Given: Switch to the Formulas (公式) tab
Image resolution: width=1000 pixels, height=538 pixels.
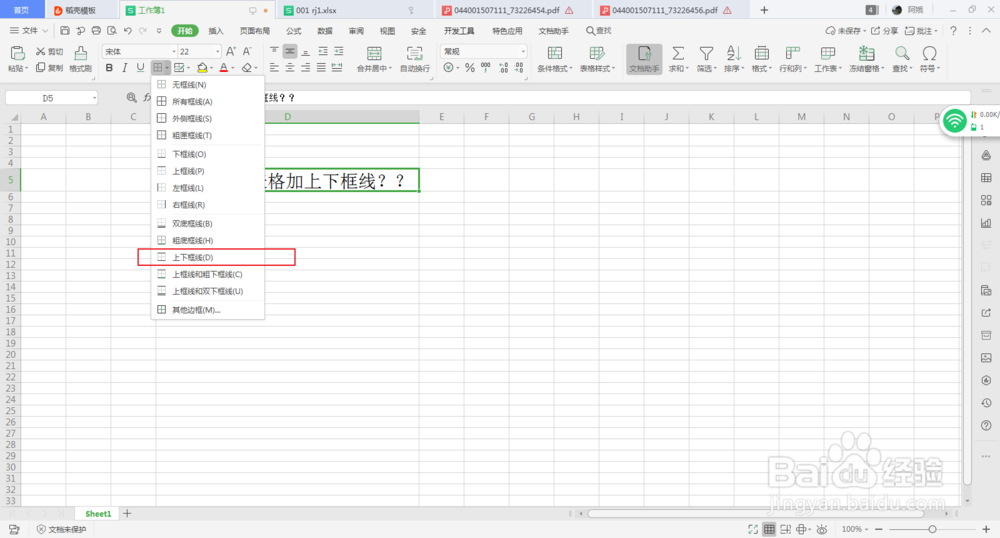Looking at the screenshot, I should pyautogui.click(x=293, y=31).
